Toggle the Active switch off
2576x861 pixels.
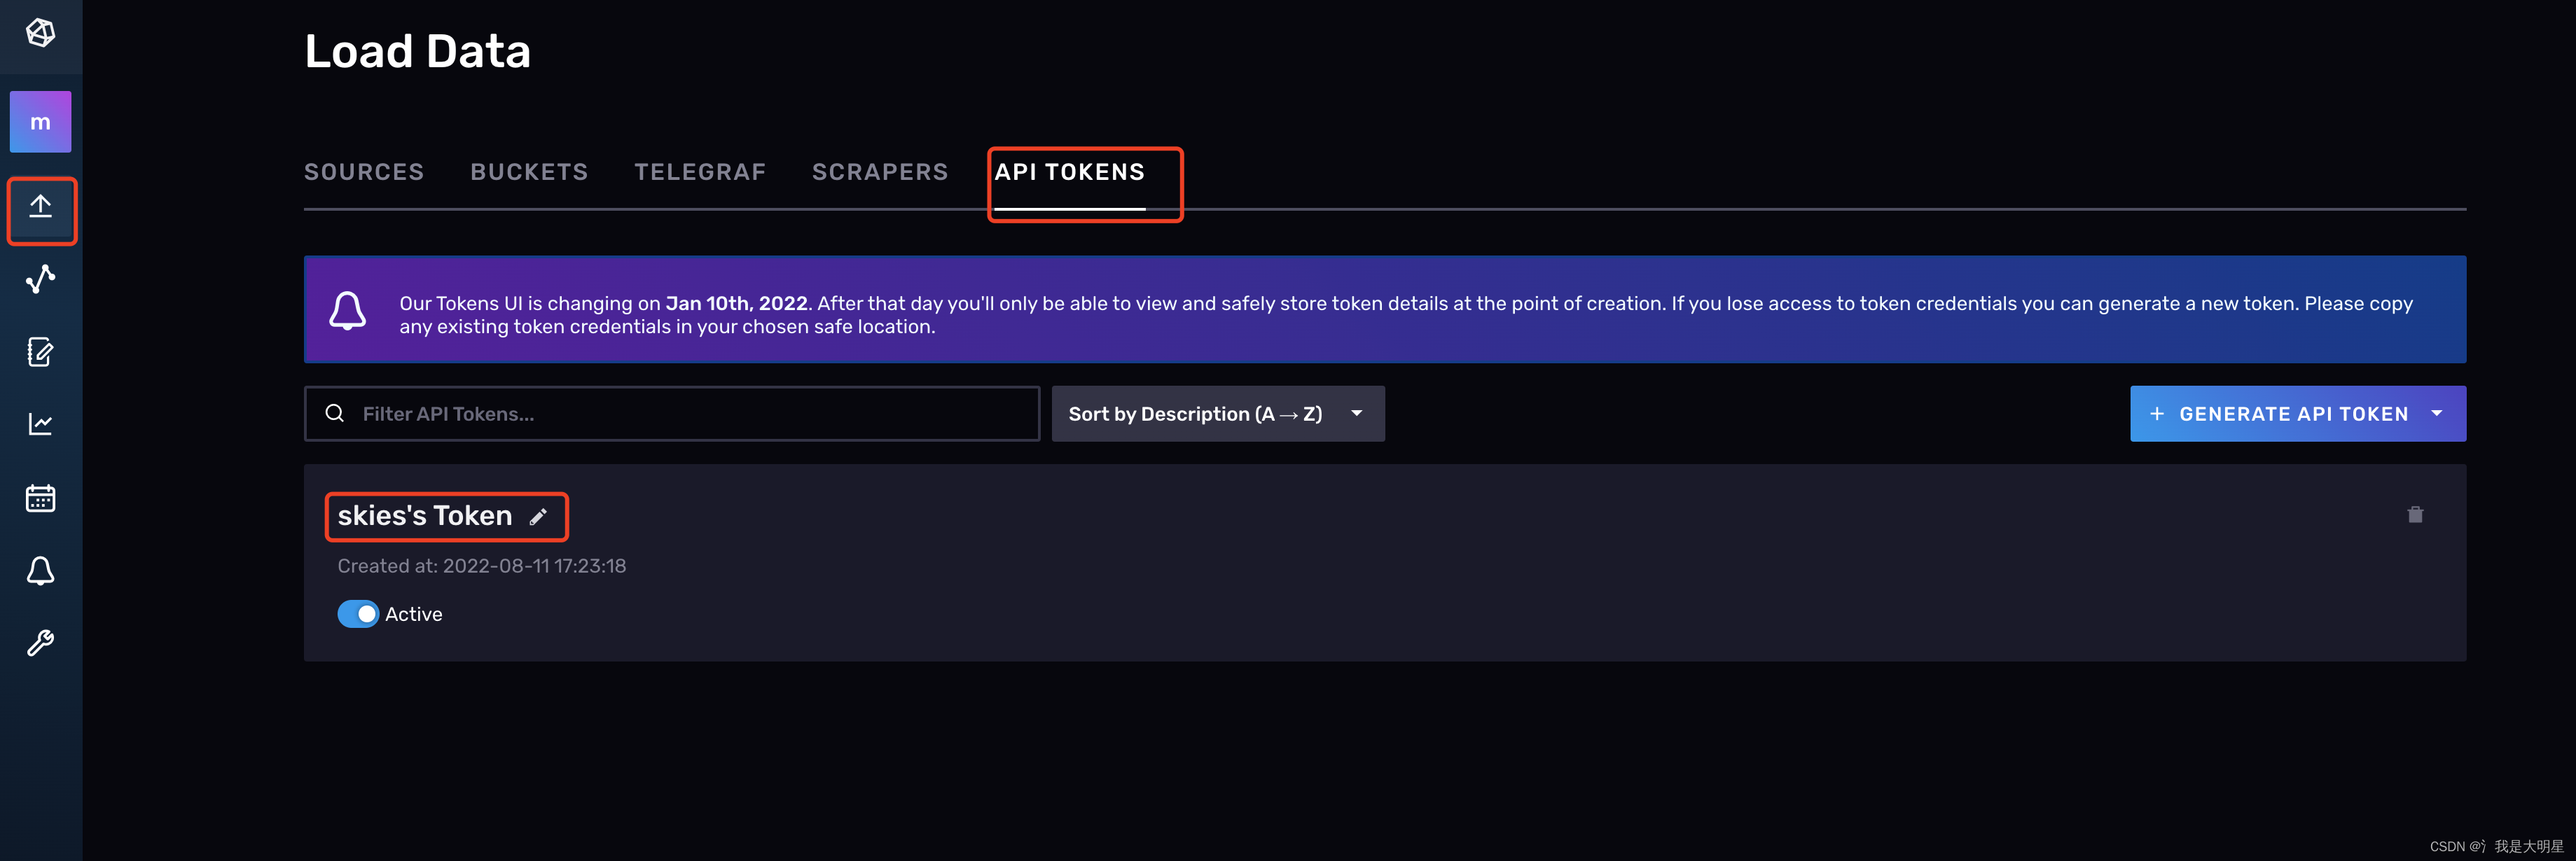[358, 614]
